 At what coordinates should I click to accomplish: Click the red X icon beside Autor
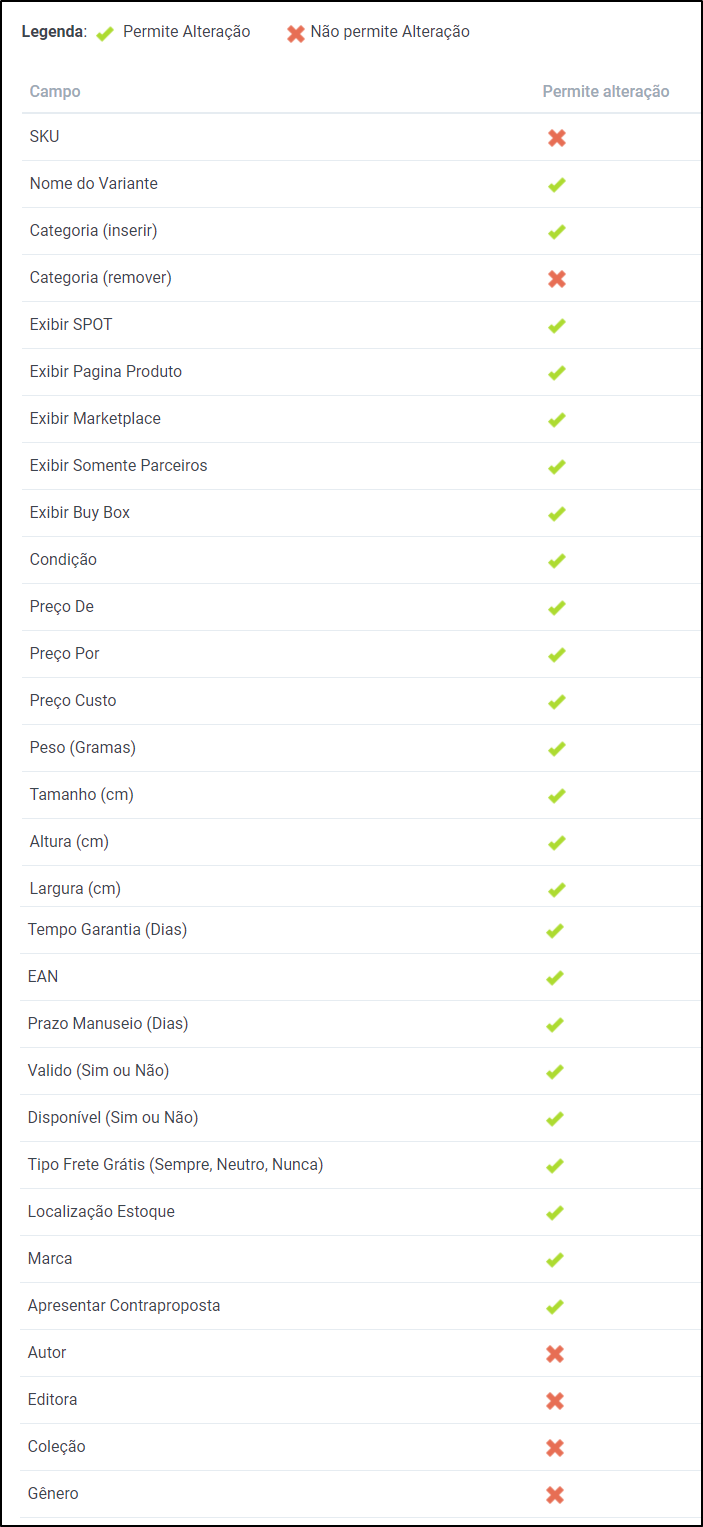(x=555, y=1354)
